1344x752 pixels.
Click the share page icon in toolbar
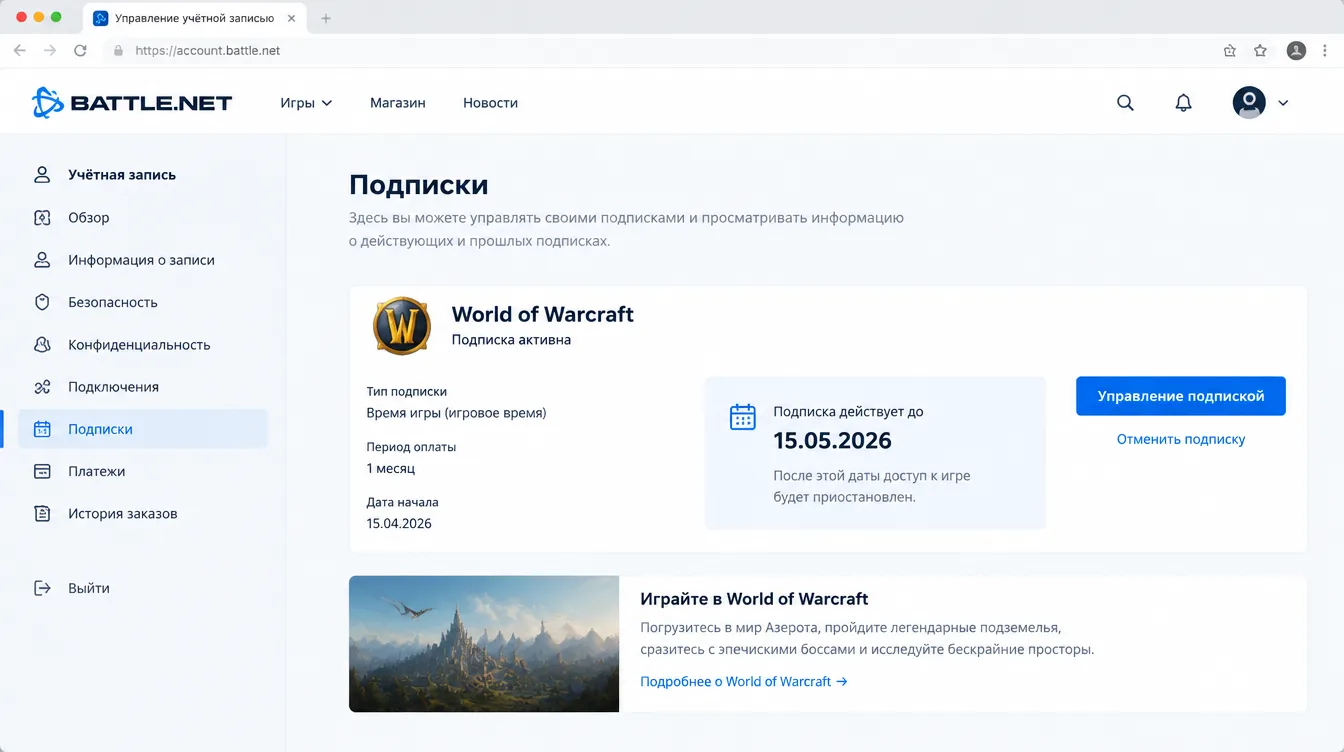click(x=1230, y=50)
